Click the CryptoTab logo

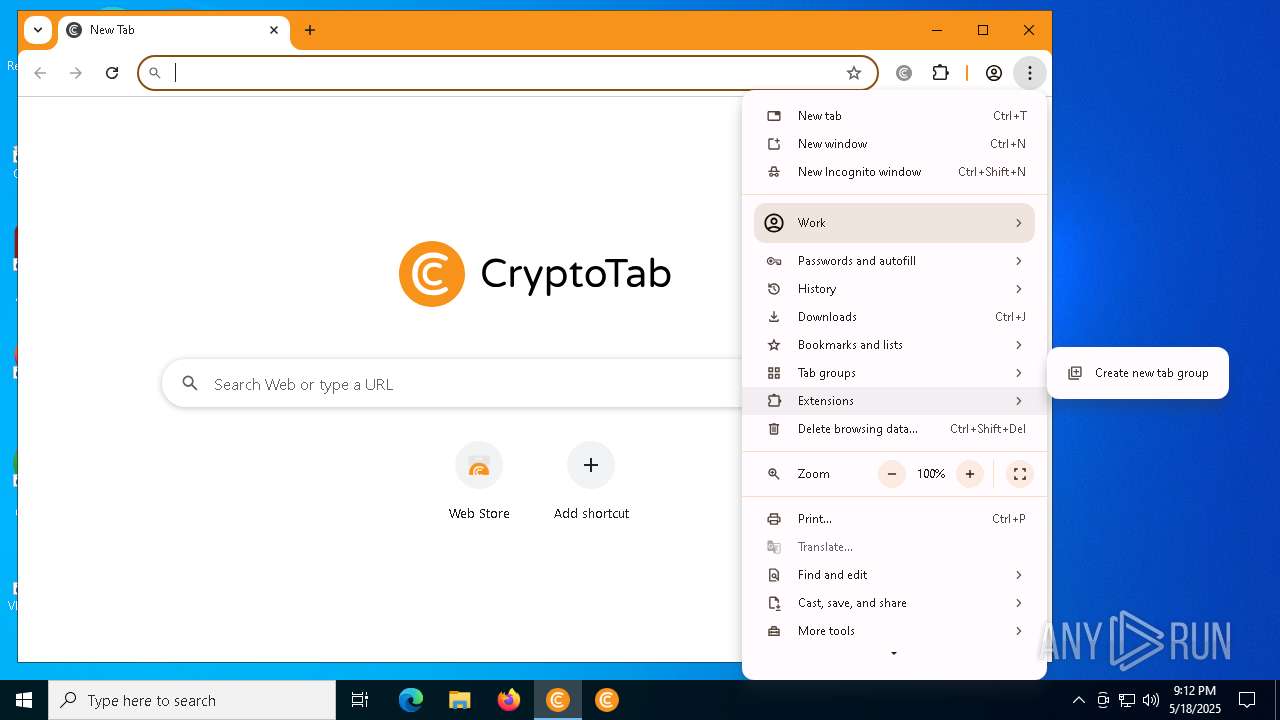(535, 274)
